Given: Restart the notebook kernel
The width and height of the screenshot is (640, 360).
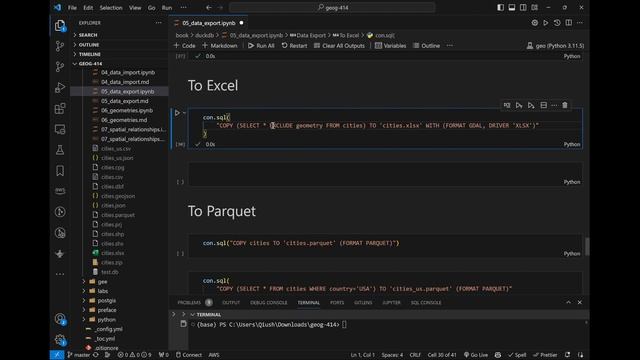Looking at the screenshot, I should pos(294,46).
